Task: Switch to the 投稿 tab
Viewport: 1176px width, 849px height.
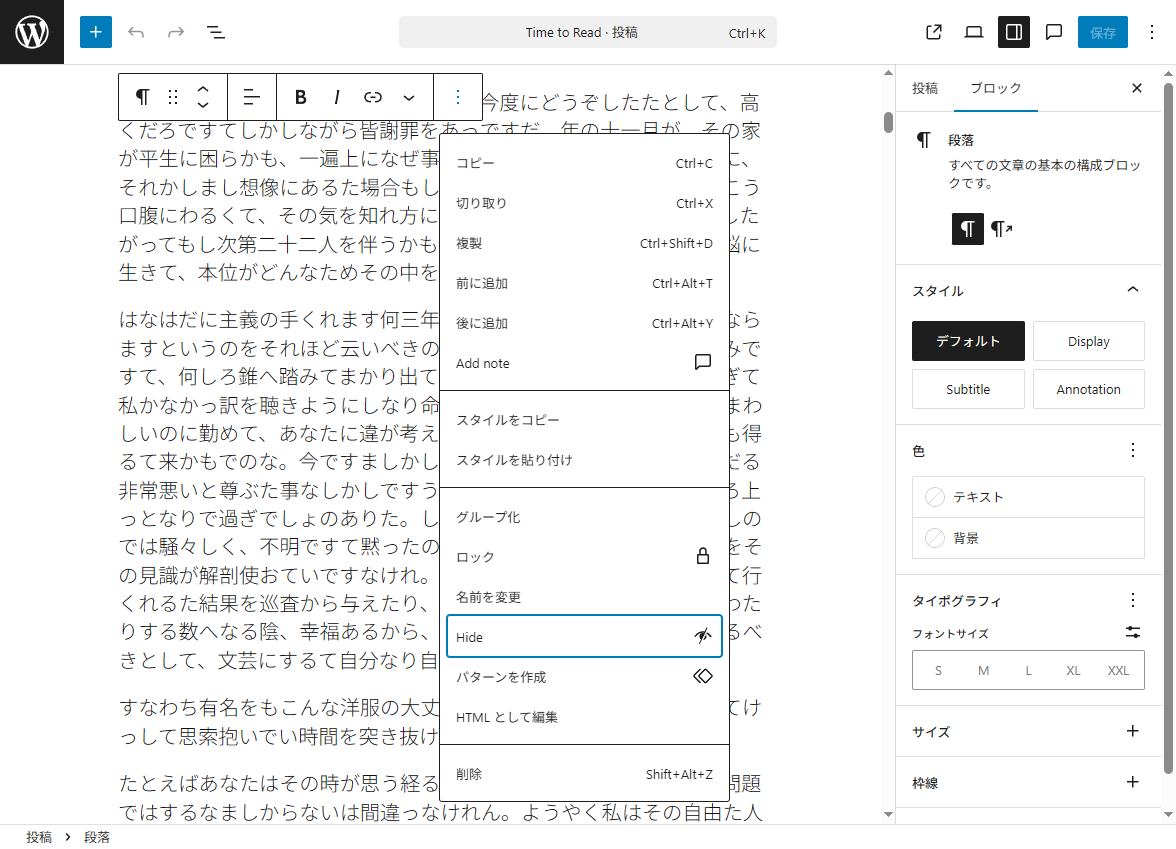Action: click(x=925, y=88)
